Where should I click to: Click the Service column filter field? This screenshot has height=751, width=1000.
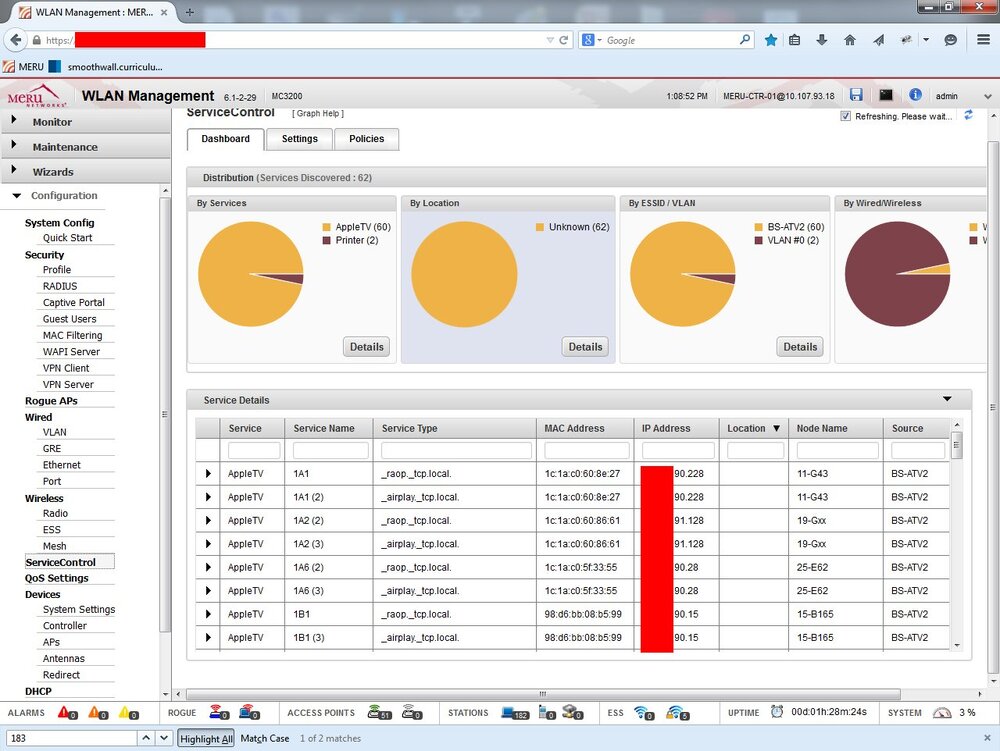254,450
